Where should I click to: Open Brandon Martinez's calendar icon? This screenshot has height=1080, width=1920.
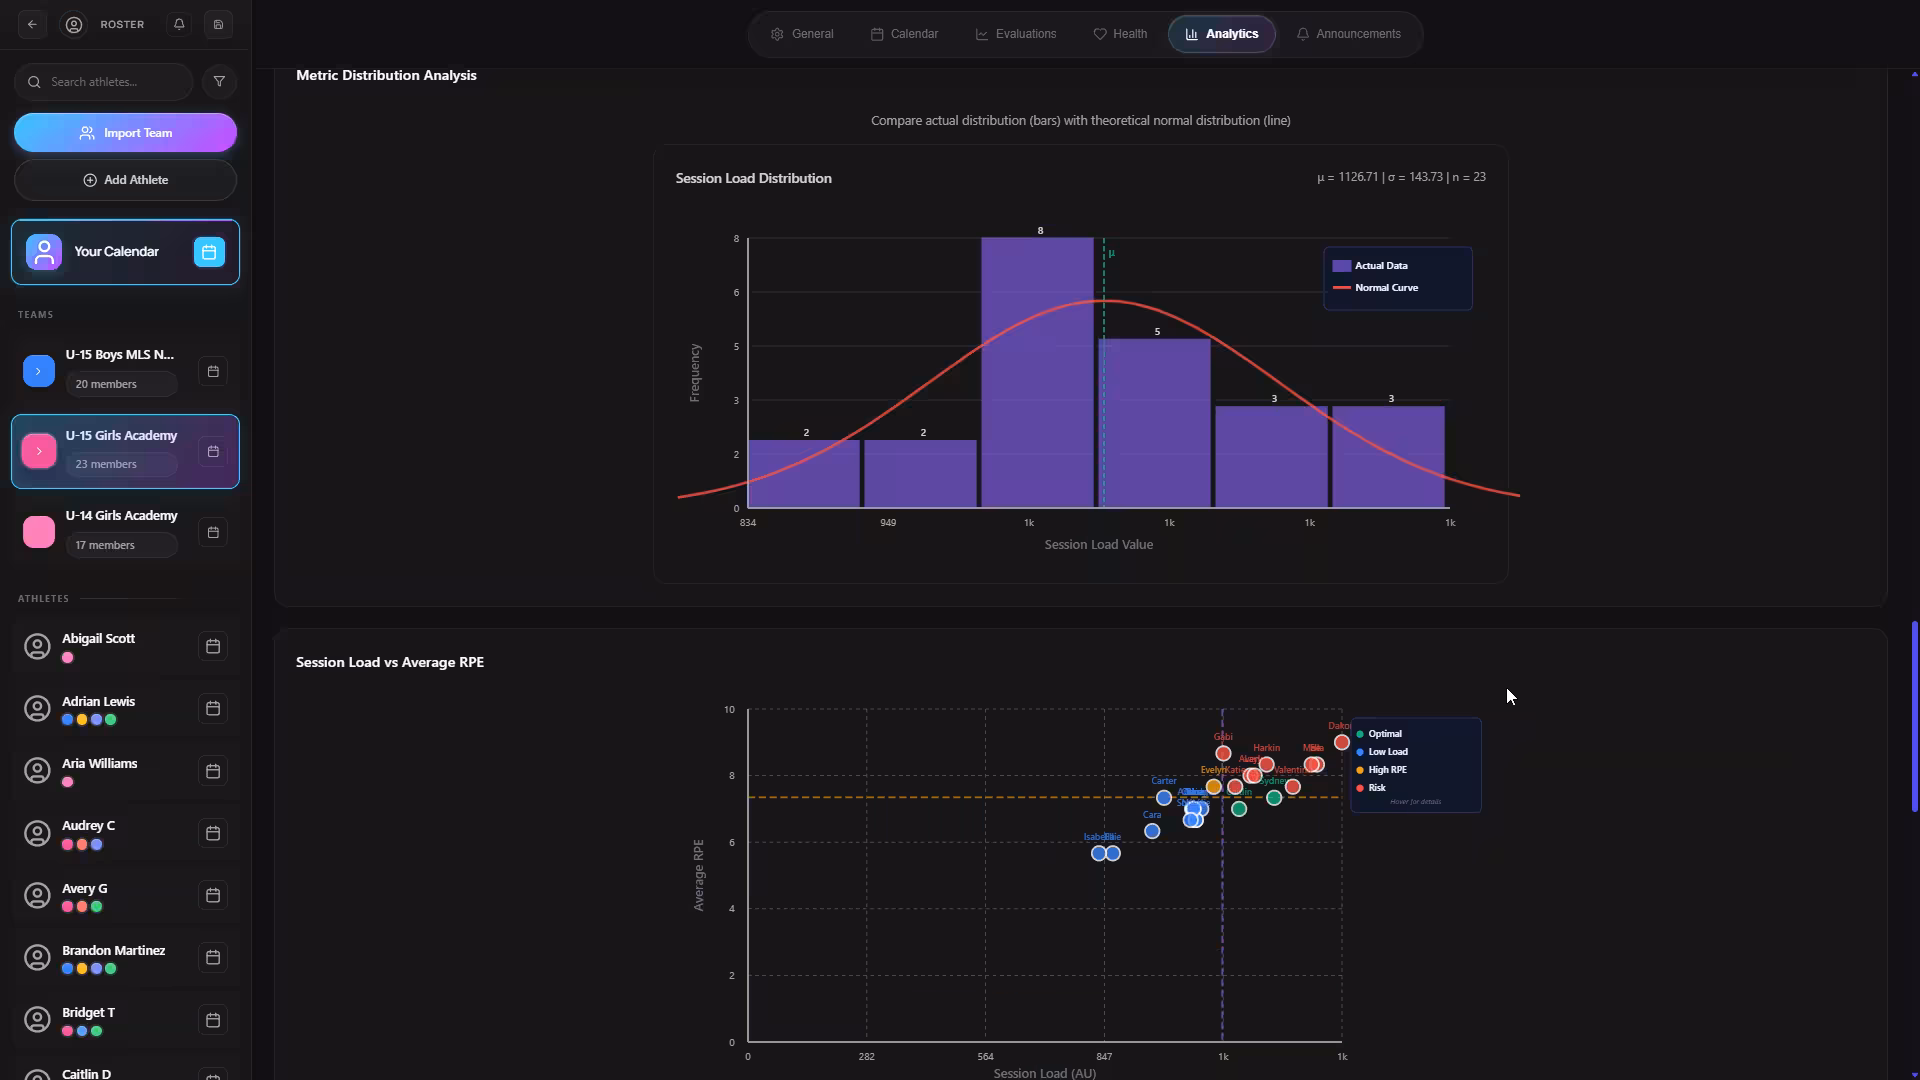click(x=213, y=958)
